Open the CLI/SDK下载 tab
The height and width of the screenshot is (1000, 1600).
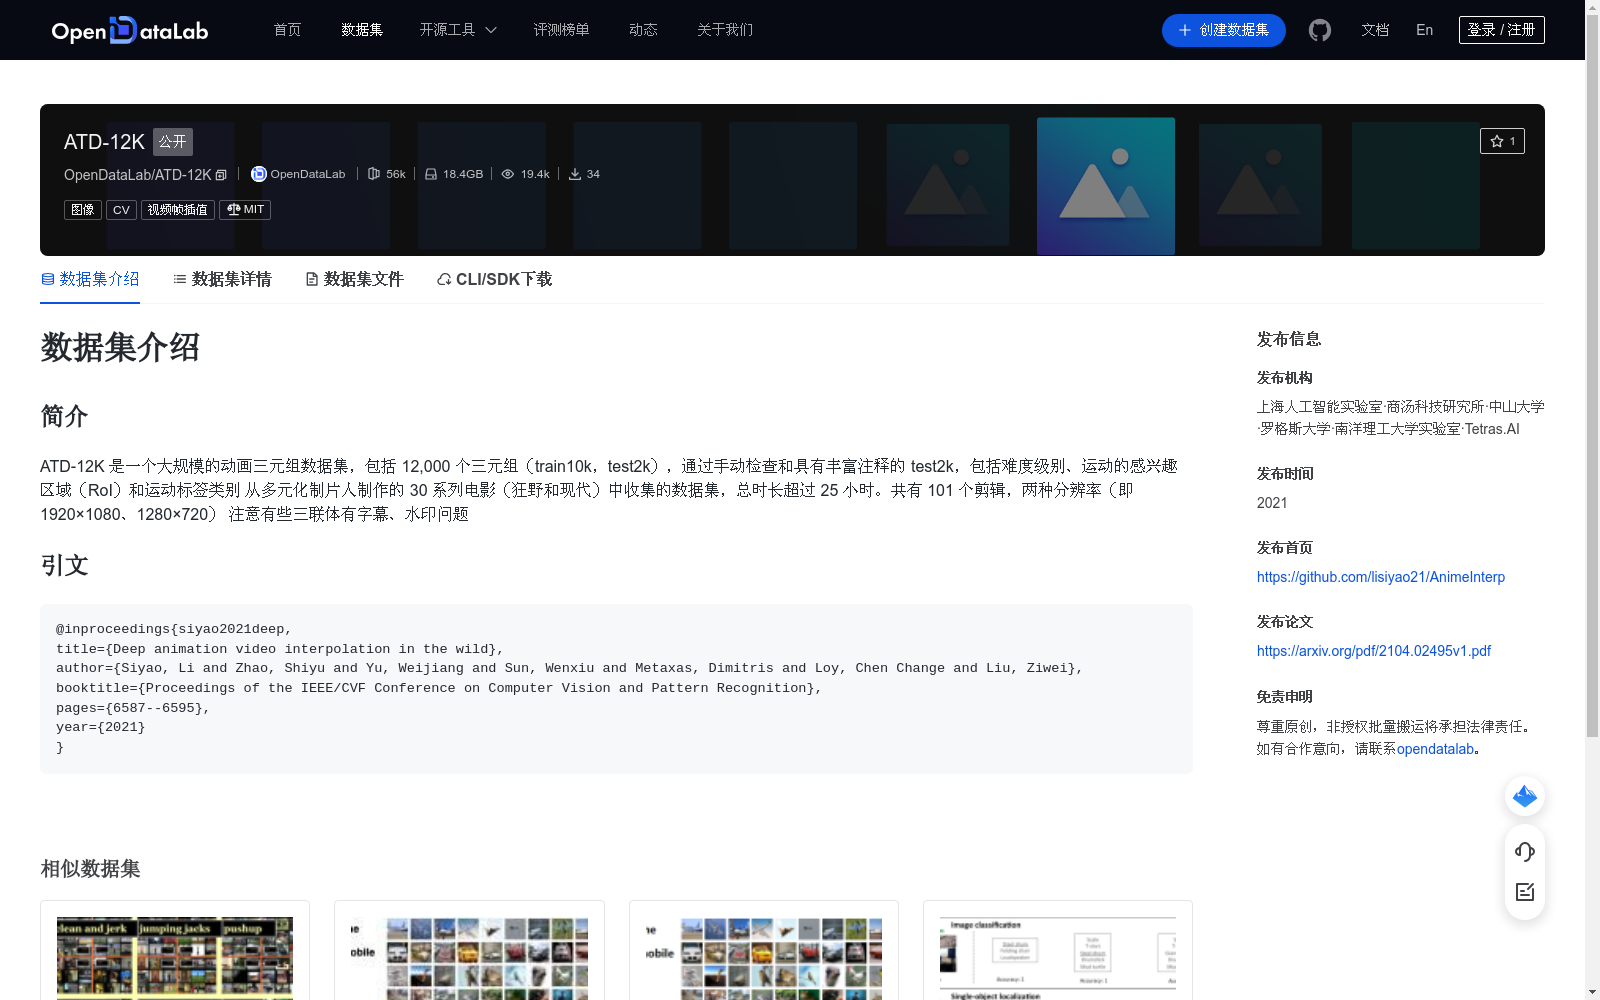[x=494, y=279]
